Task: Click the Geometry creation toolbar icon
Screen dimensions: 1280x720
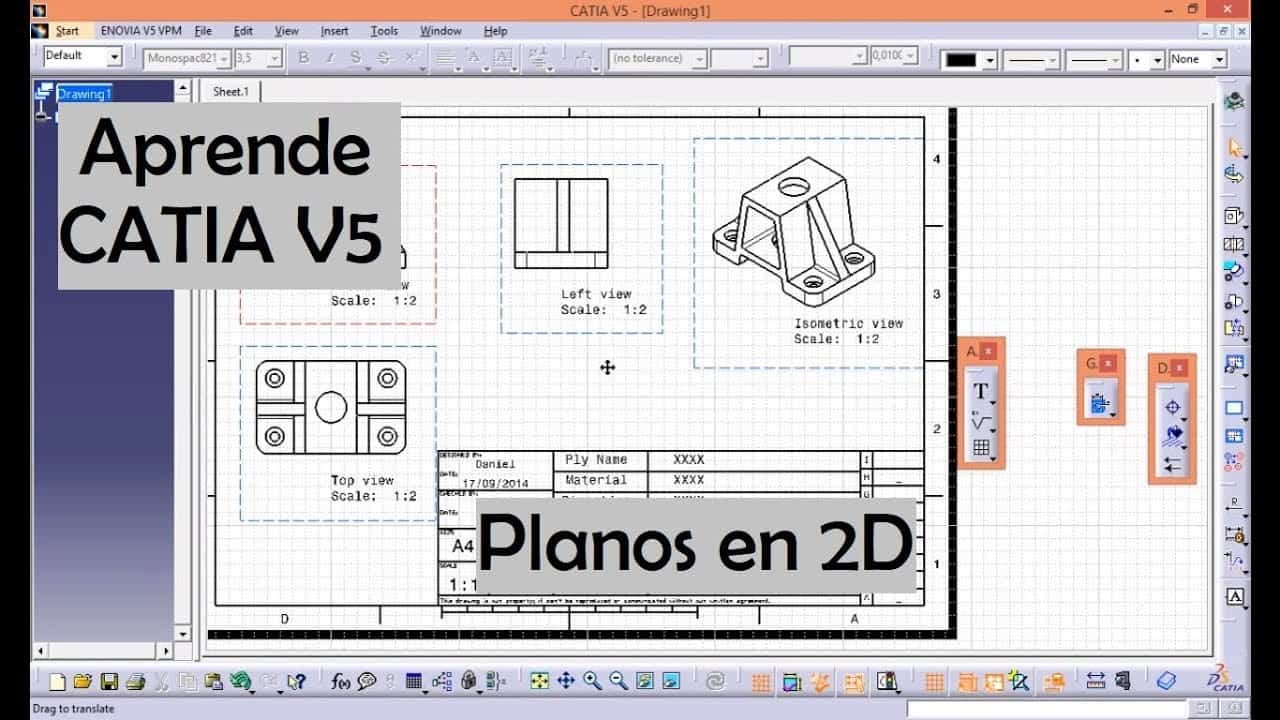Action: click(x=1100, y=404)
